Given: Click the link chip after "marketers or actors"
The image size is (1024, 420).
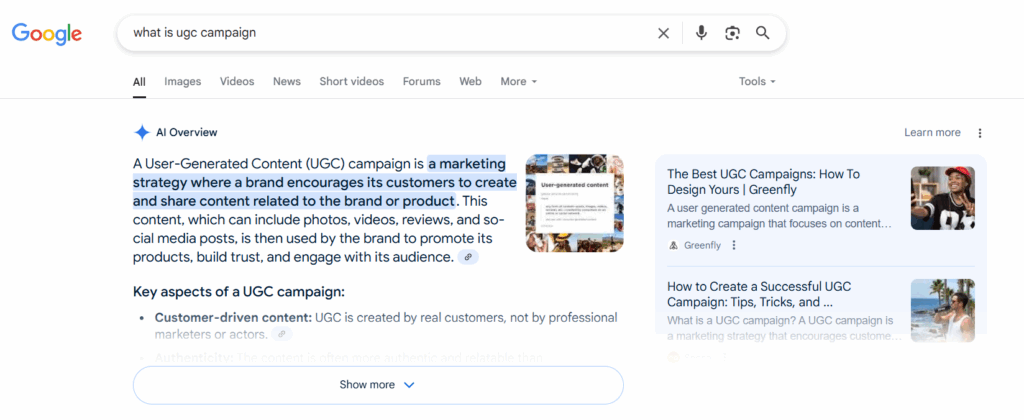Looking at the screenshot, I should (281, 334).
